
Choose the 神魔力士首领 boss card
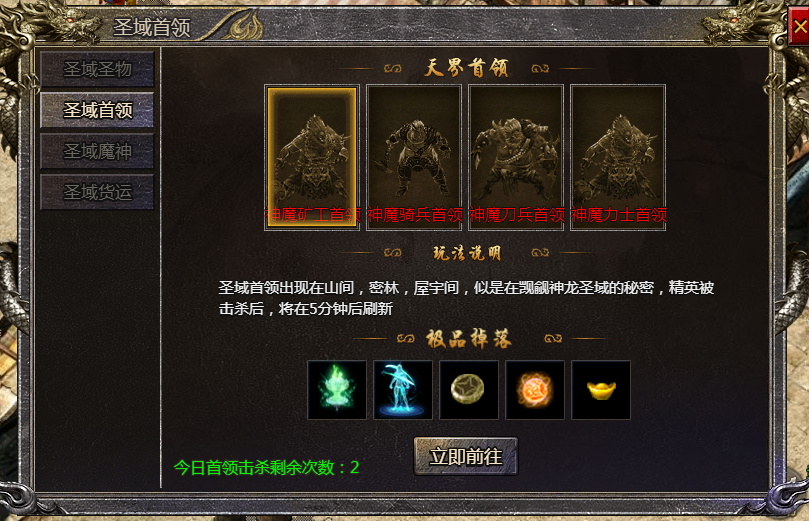pos(618,157)
